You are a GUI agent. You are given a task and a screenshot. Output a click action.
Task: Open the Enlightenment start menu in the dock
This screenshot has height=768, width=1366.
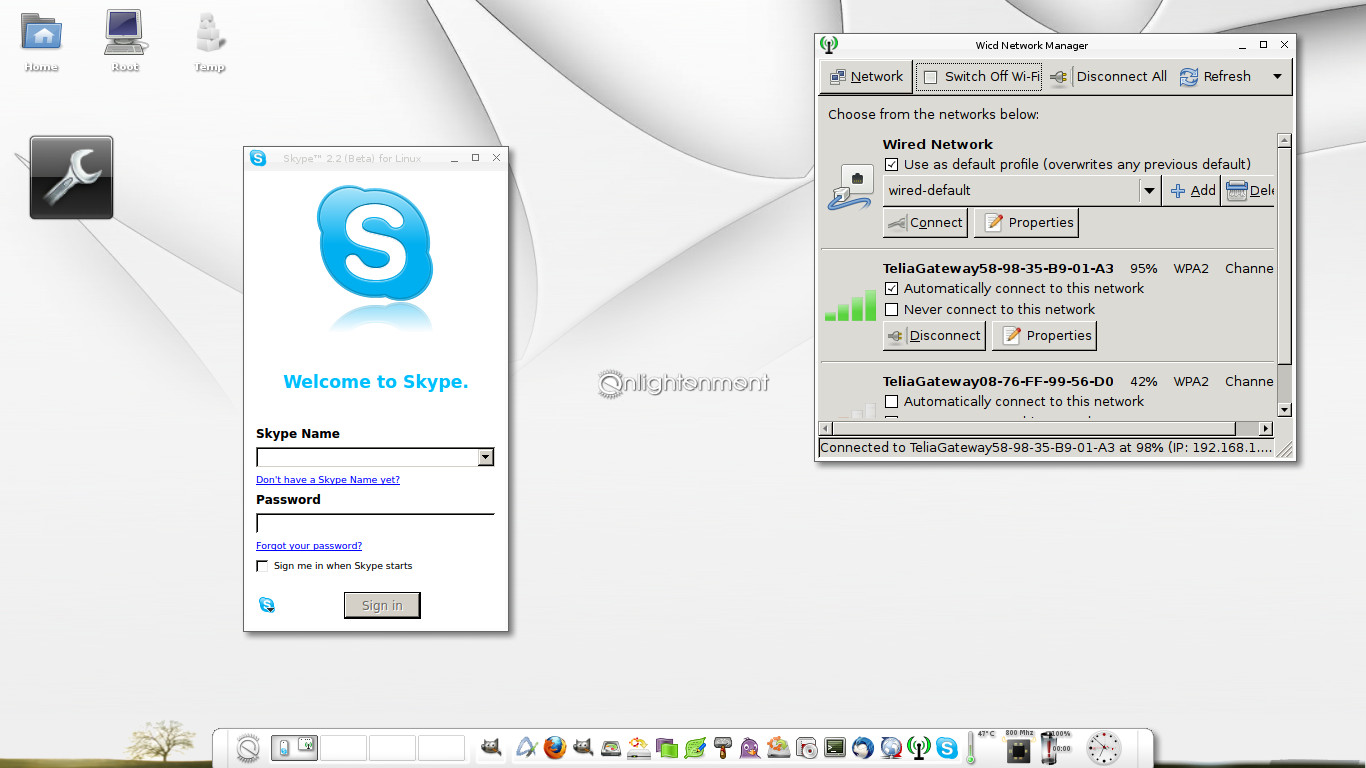click(x=248, y=748)
